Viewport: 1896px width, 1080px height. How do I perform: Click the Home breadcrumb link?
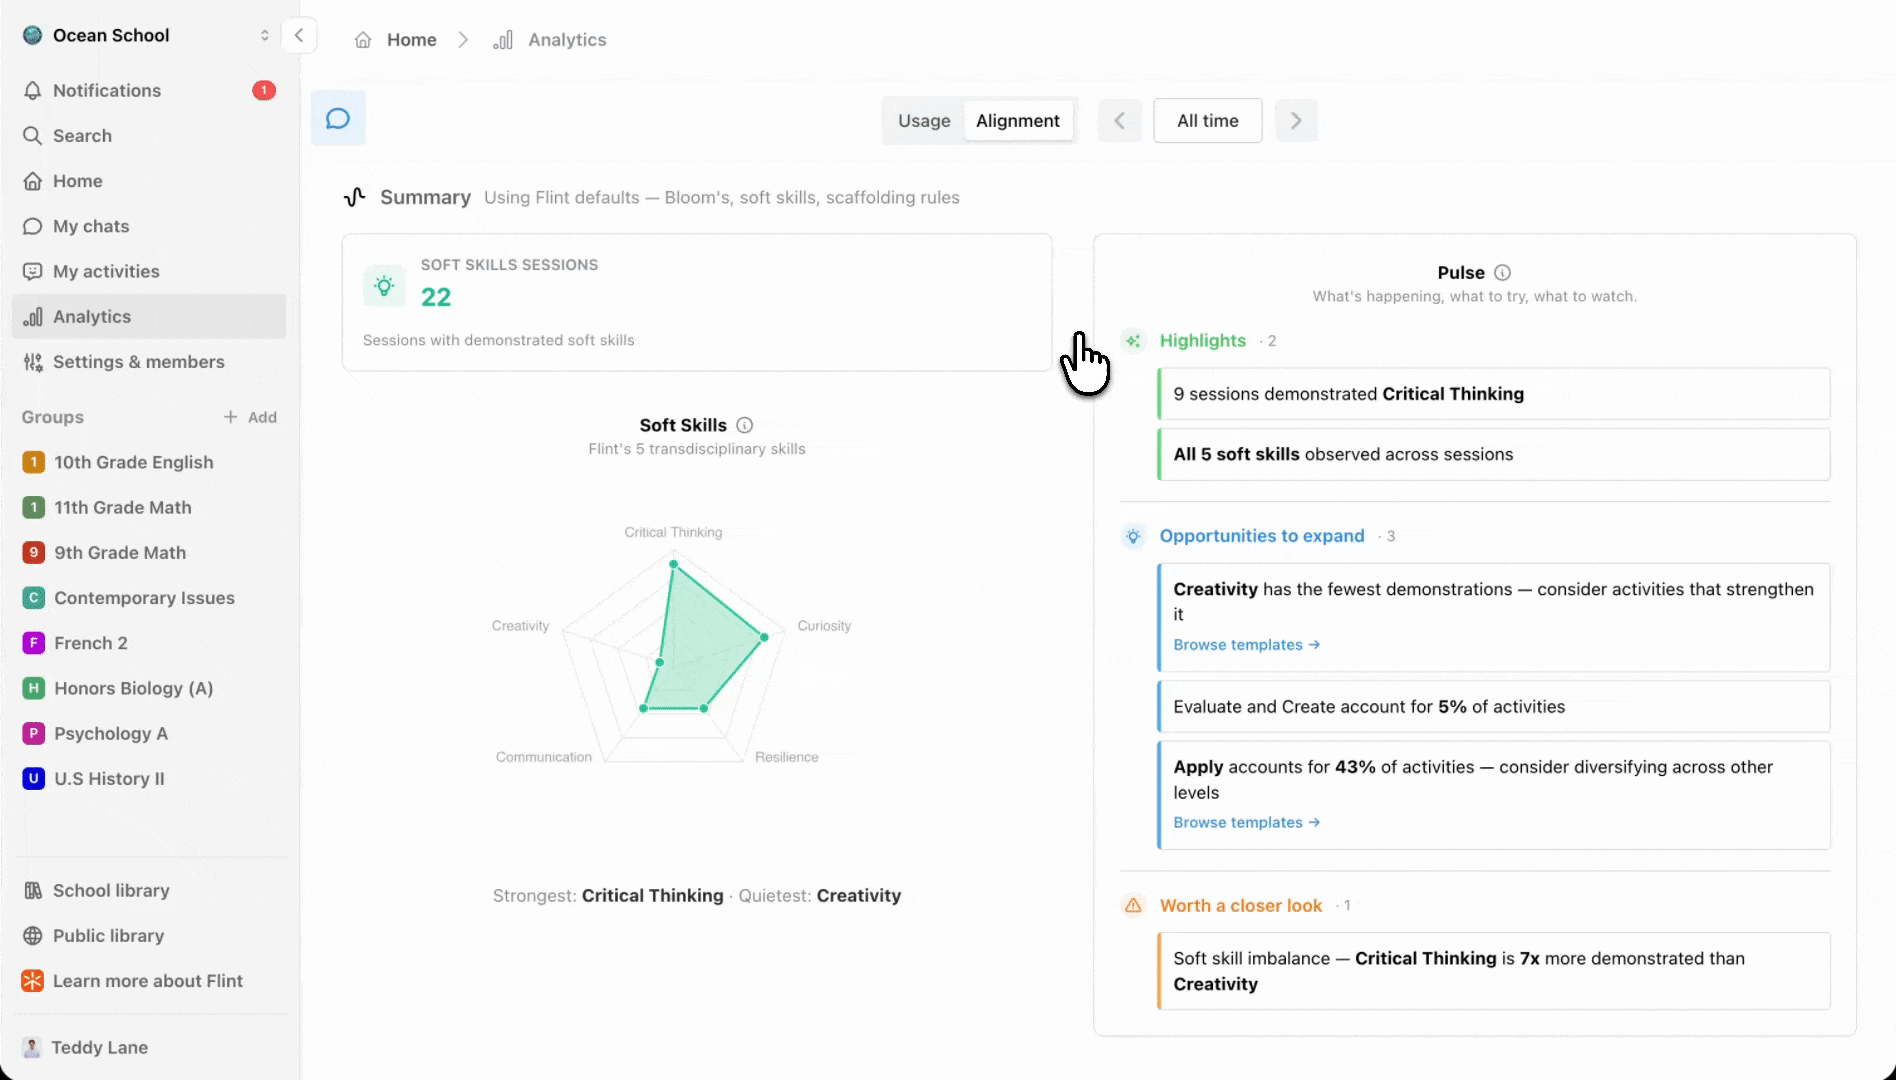[411, 40]
